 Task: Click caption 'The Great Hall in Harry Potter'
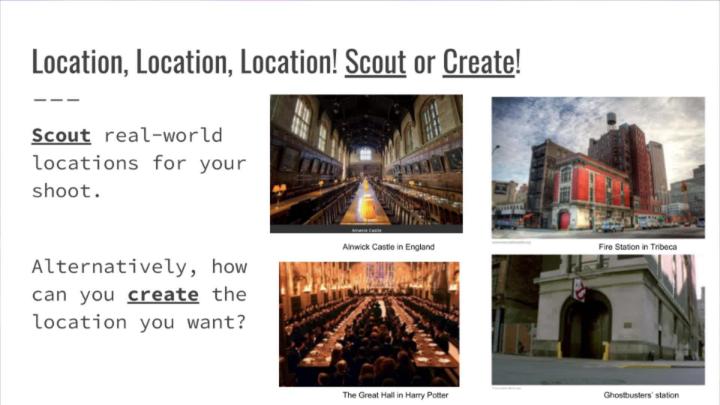click(x=395, y=395)
